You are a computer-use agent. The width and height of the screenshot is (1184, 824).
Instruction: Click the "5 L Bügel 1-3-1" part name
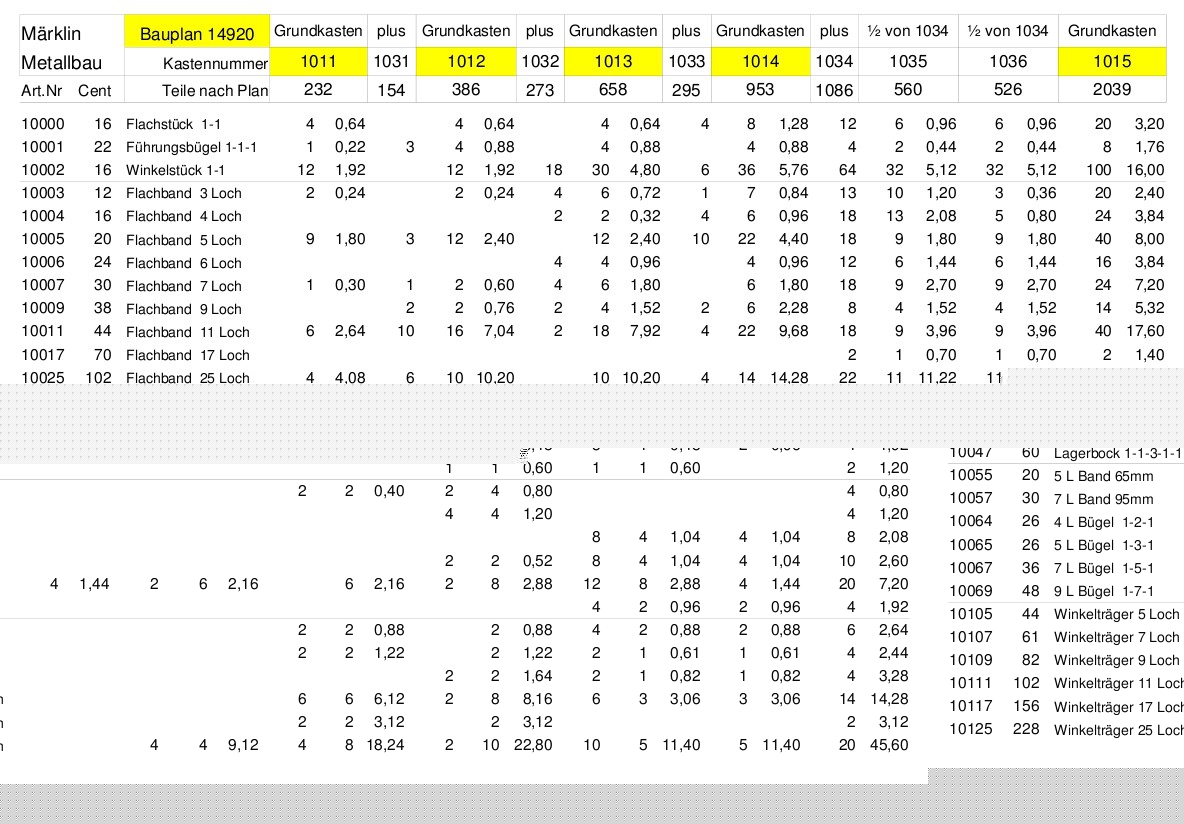pyautogui.click(x=1104, y=545)
